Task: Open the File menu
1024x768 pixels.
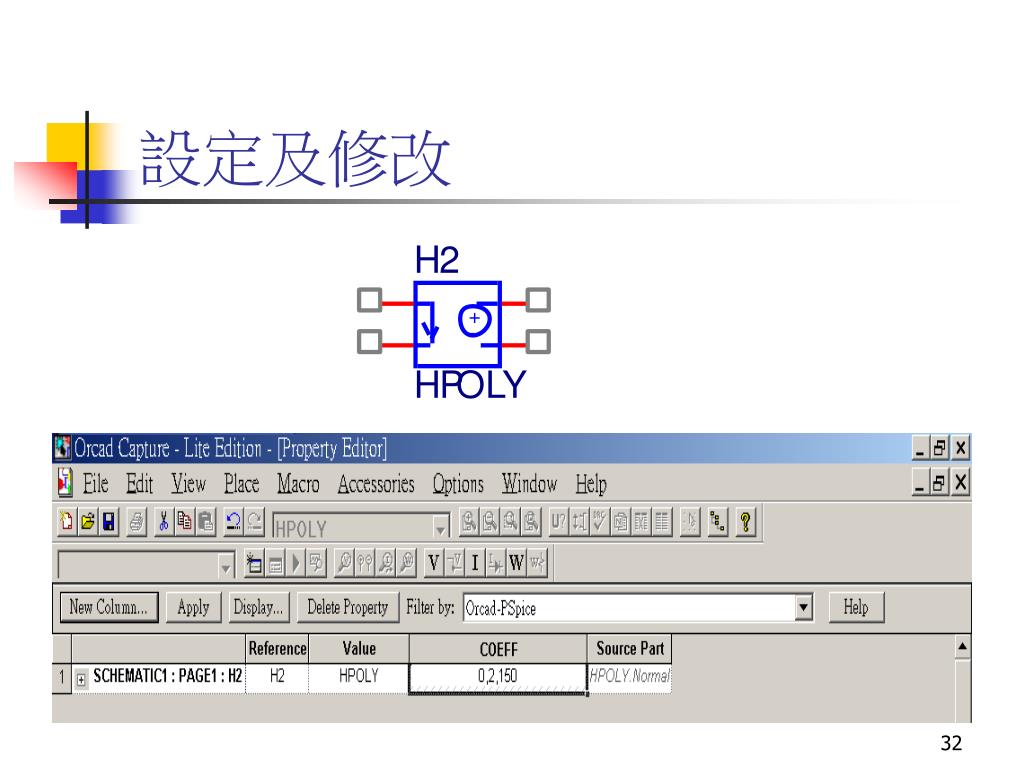Action: point(95,484)
